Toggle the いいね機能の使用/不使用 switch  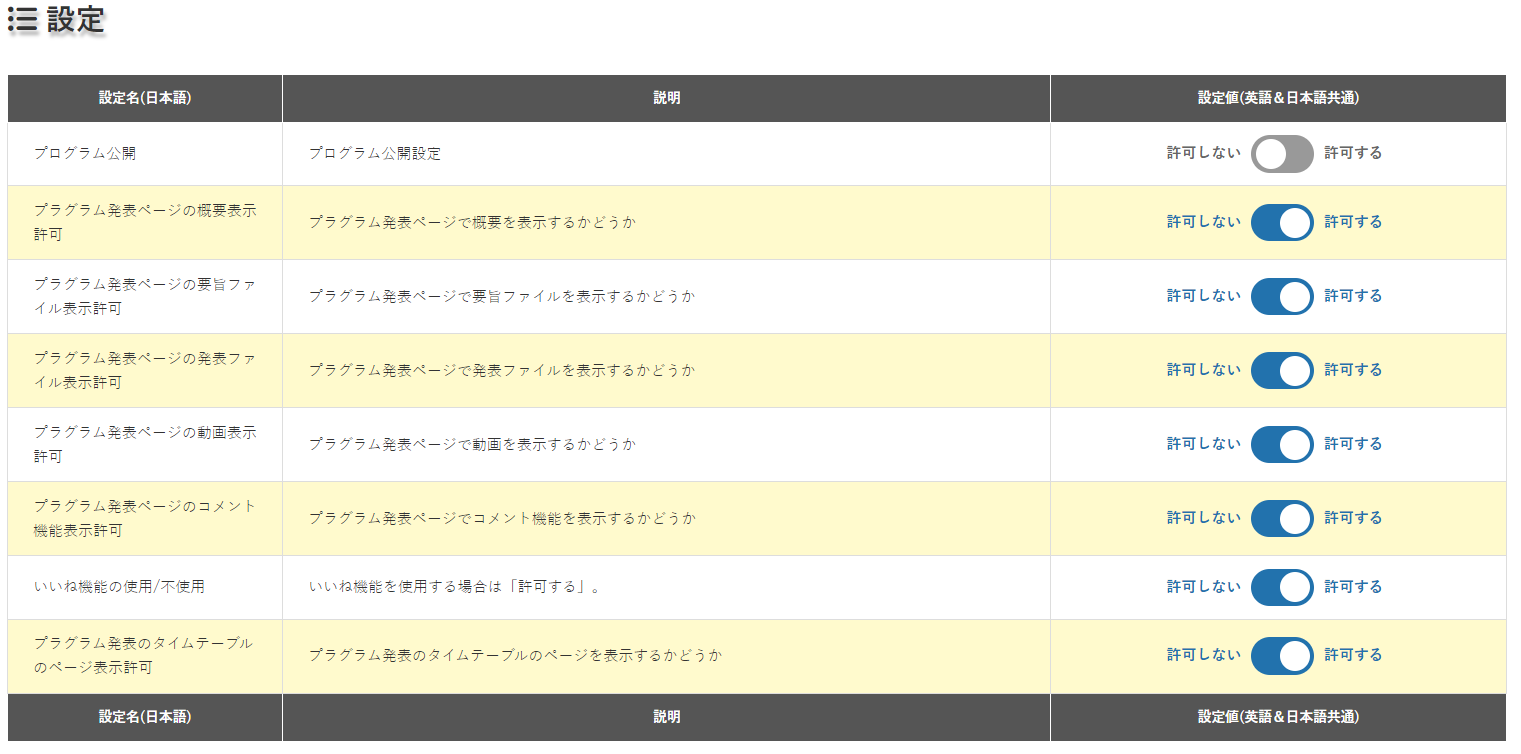[x=1282, y=588]
